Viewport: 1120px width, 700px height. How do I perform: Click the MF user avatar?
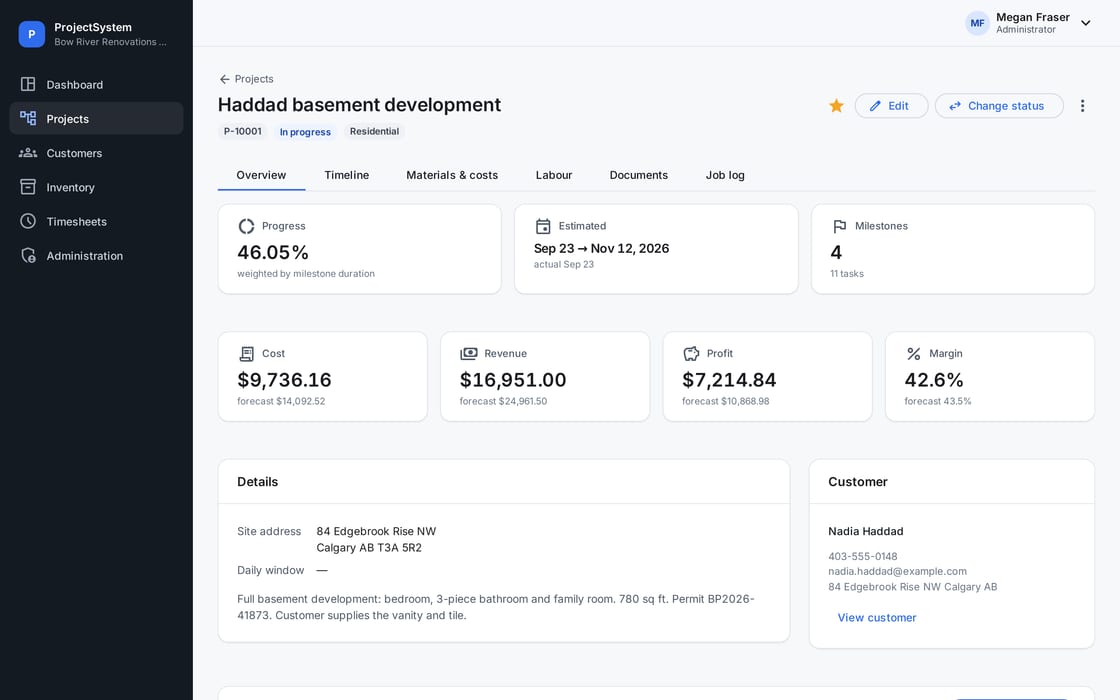tap(977, 23)
